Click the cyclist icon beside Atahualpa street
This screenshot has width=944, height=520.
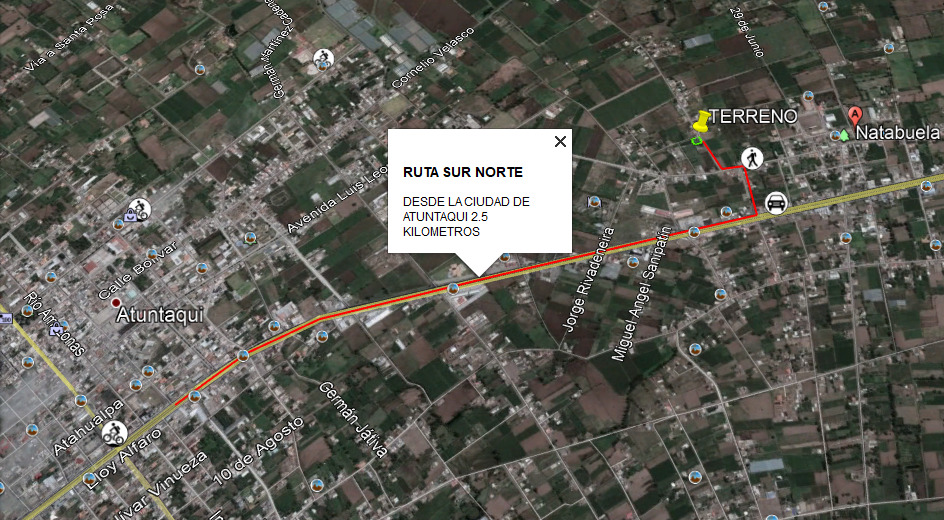click(x=114, y=433)
